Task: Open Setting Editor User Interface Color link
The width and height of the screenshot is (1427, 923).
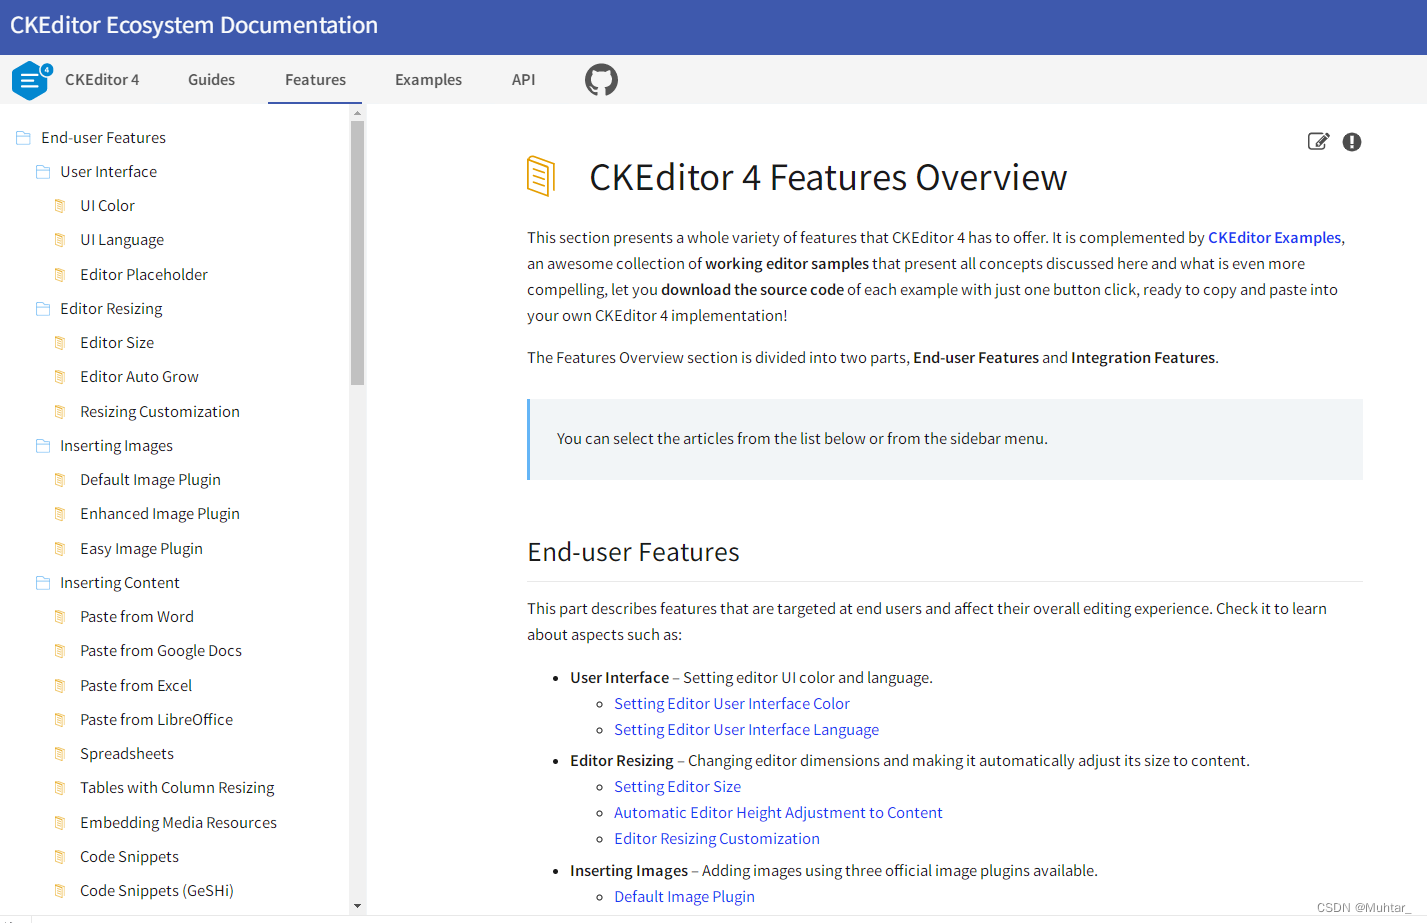Action: 732,704
